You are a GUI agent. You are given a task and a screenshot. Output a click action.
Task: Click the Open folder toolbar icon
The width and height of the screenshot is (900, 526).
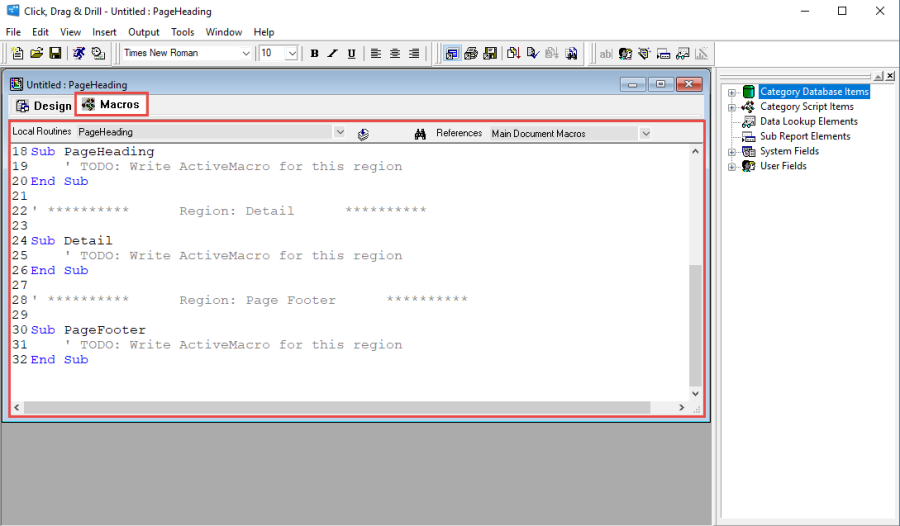36,53
